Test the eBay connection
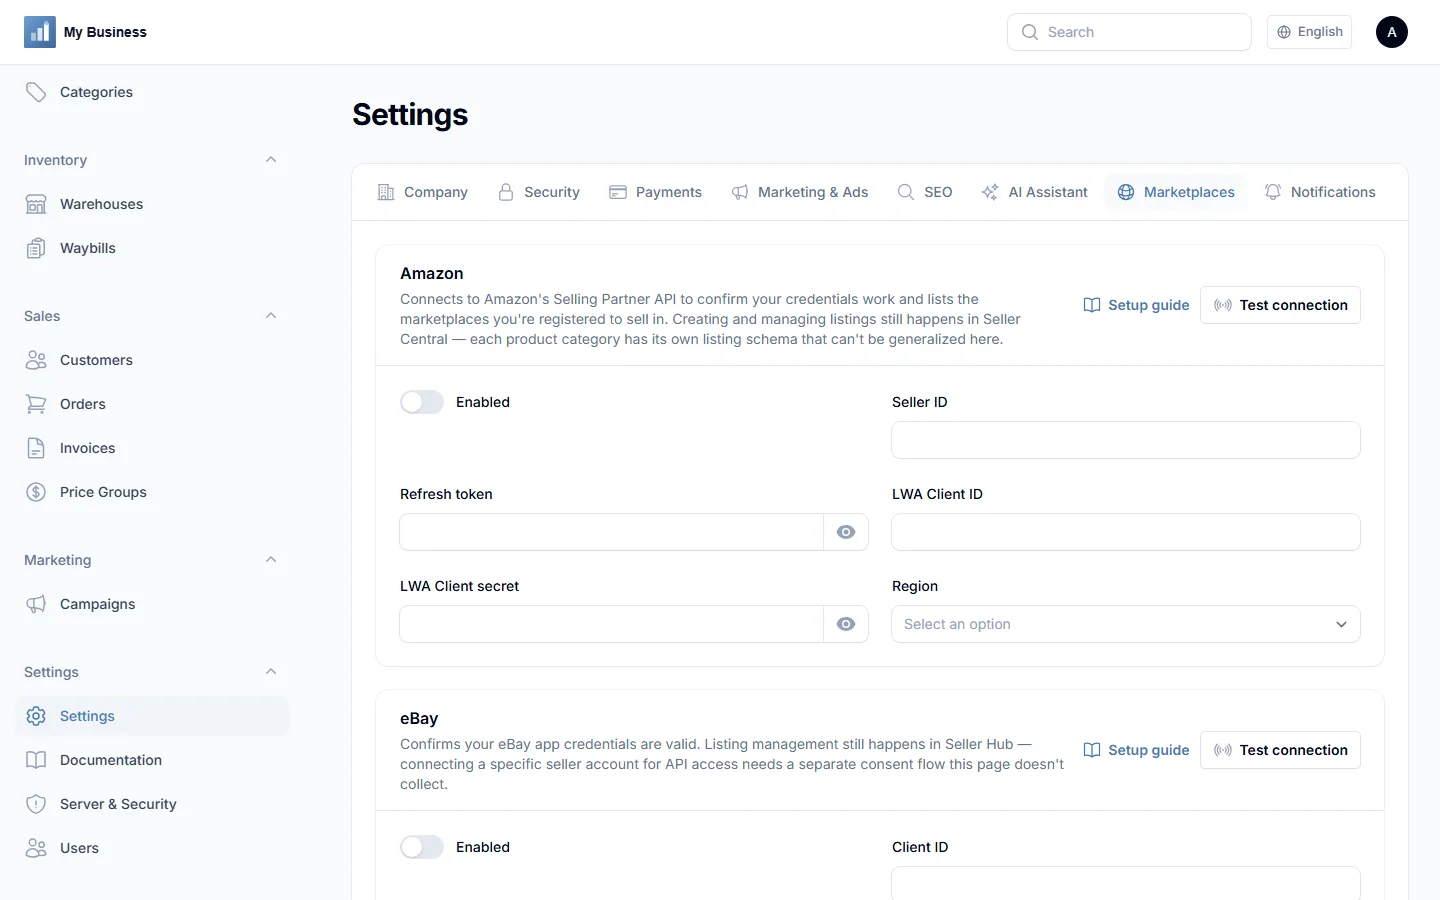This screenshot has height=900, width=1440. click(x=1280, y=750)
